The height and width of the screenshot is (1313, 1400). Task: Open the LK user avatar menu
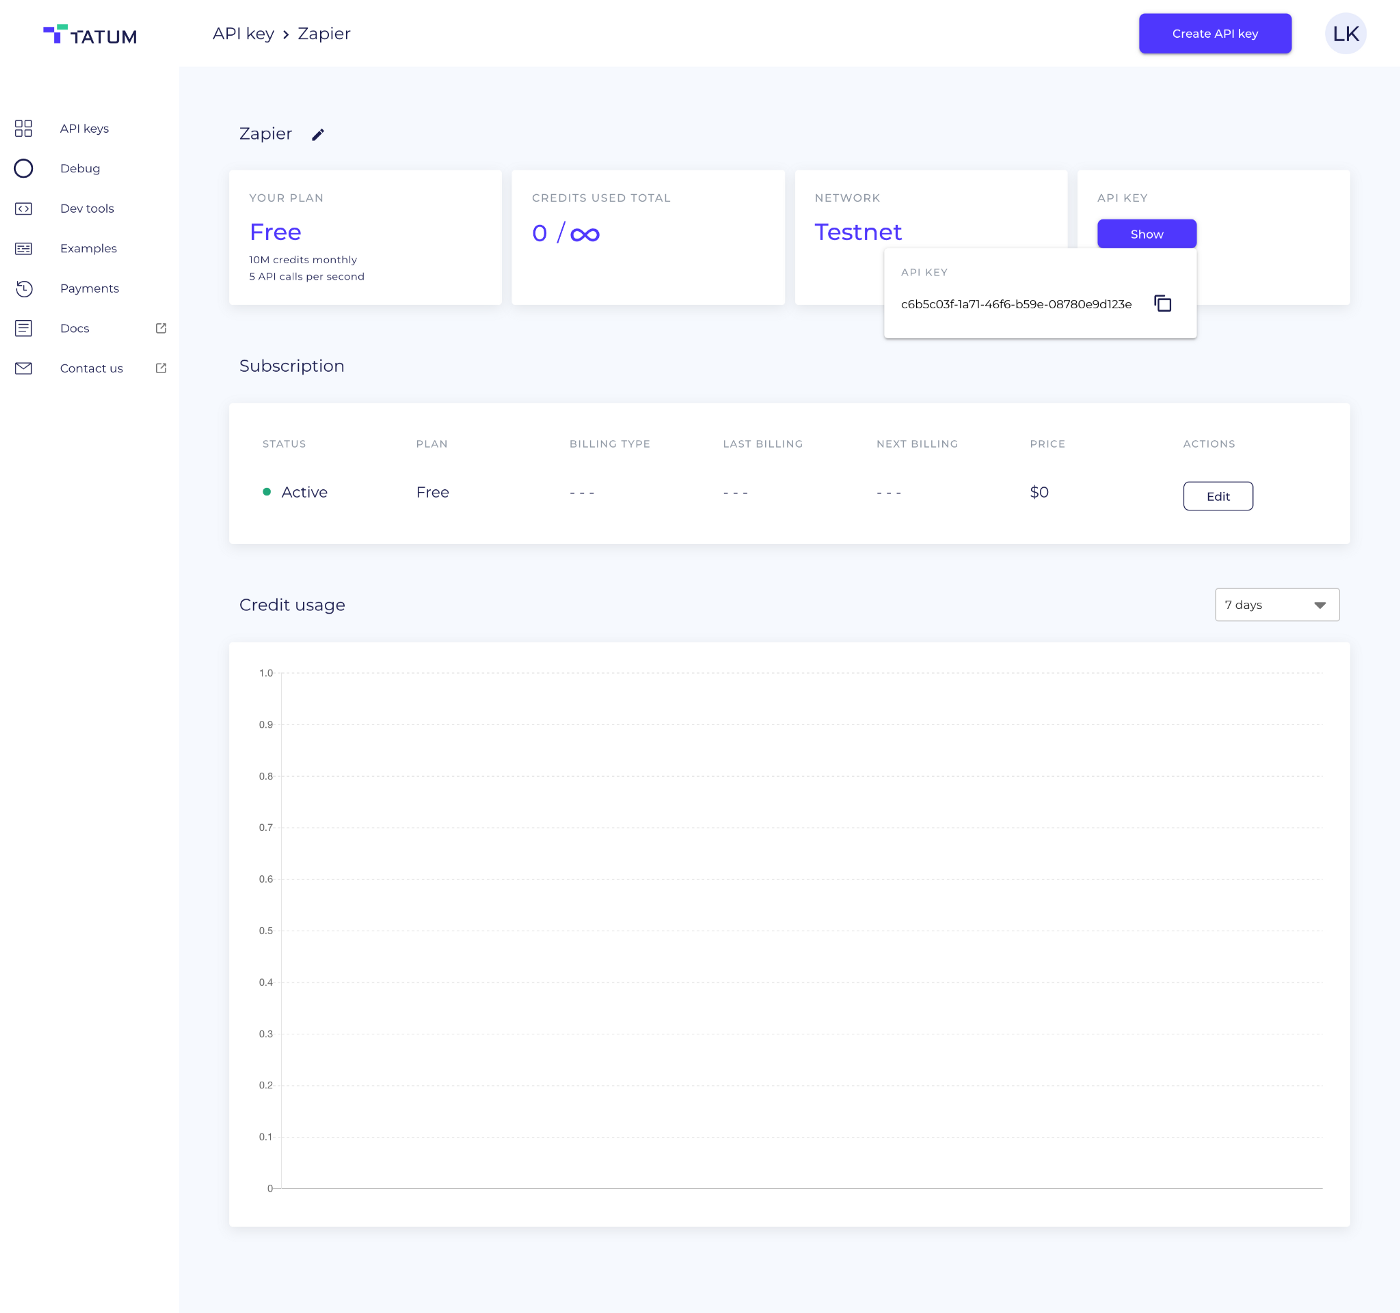1346,33
